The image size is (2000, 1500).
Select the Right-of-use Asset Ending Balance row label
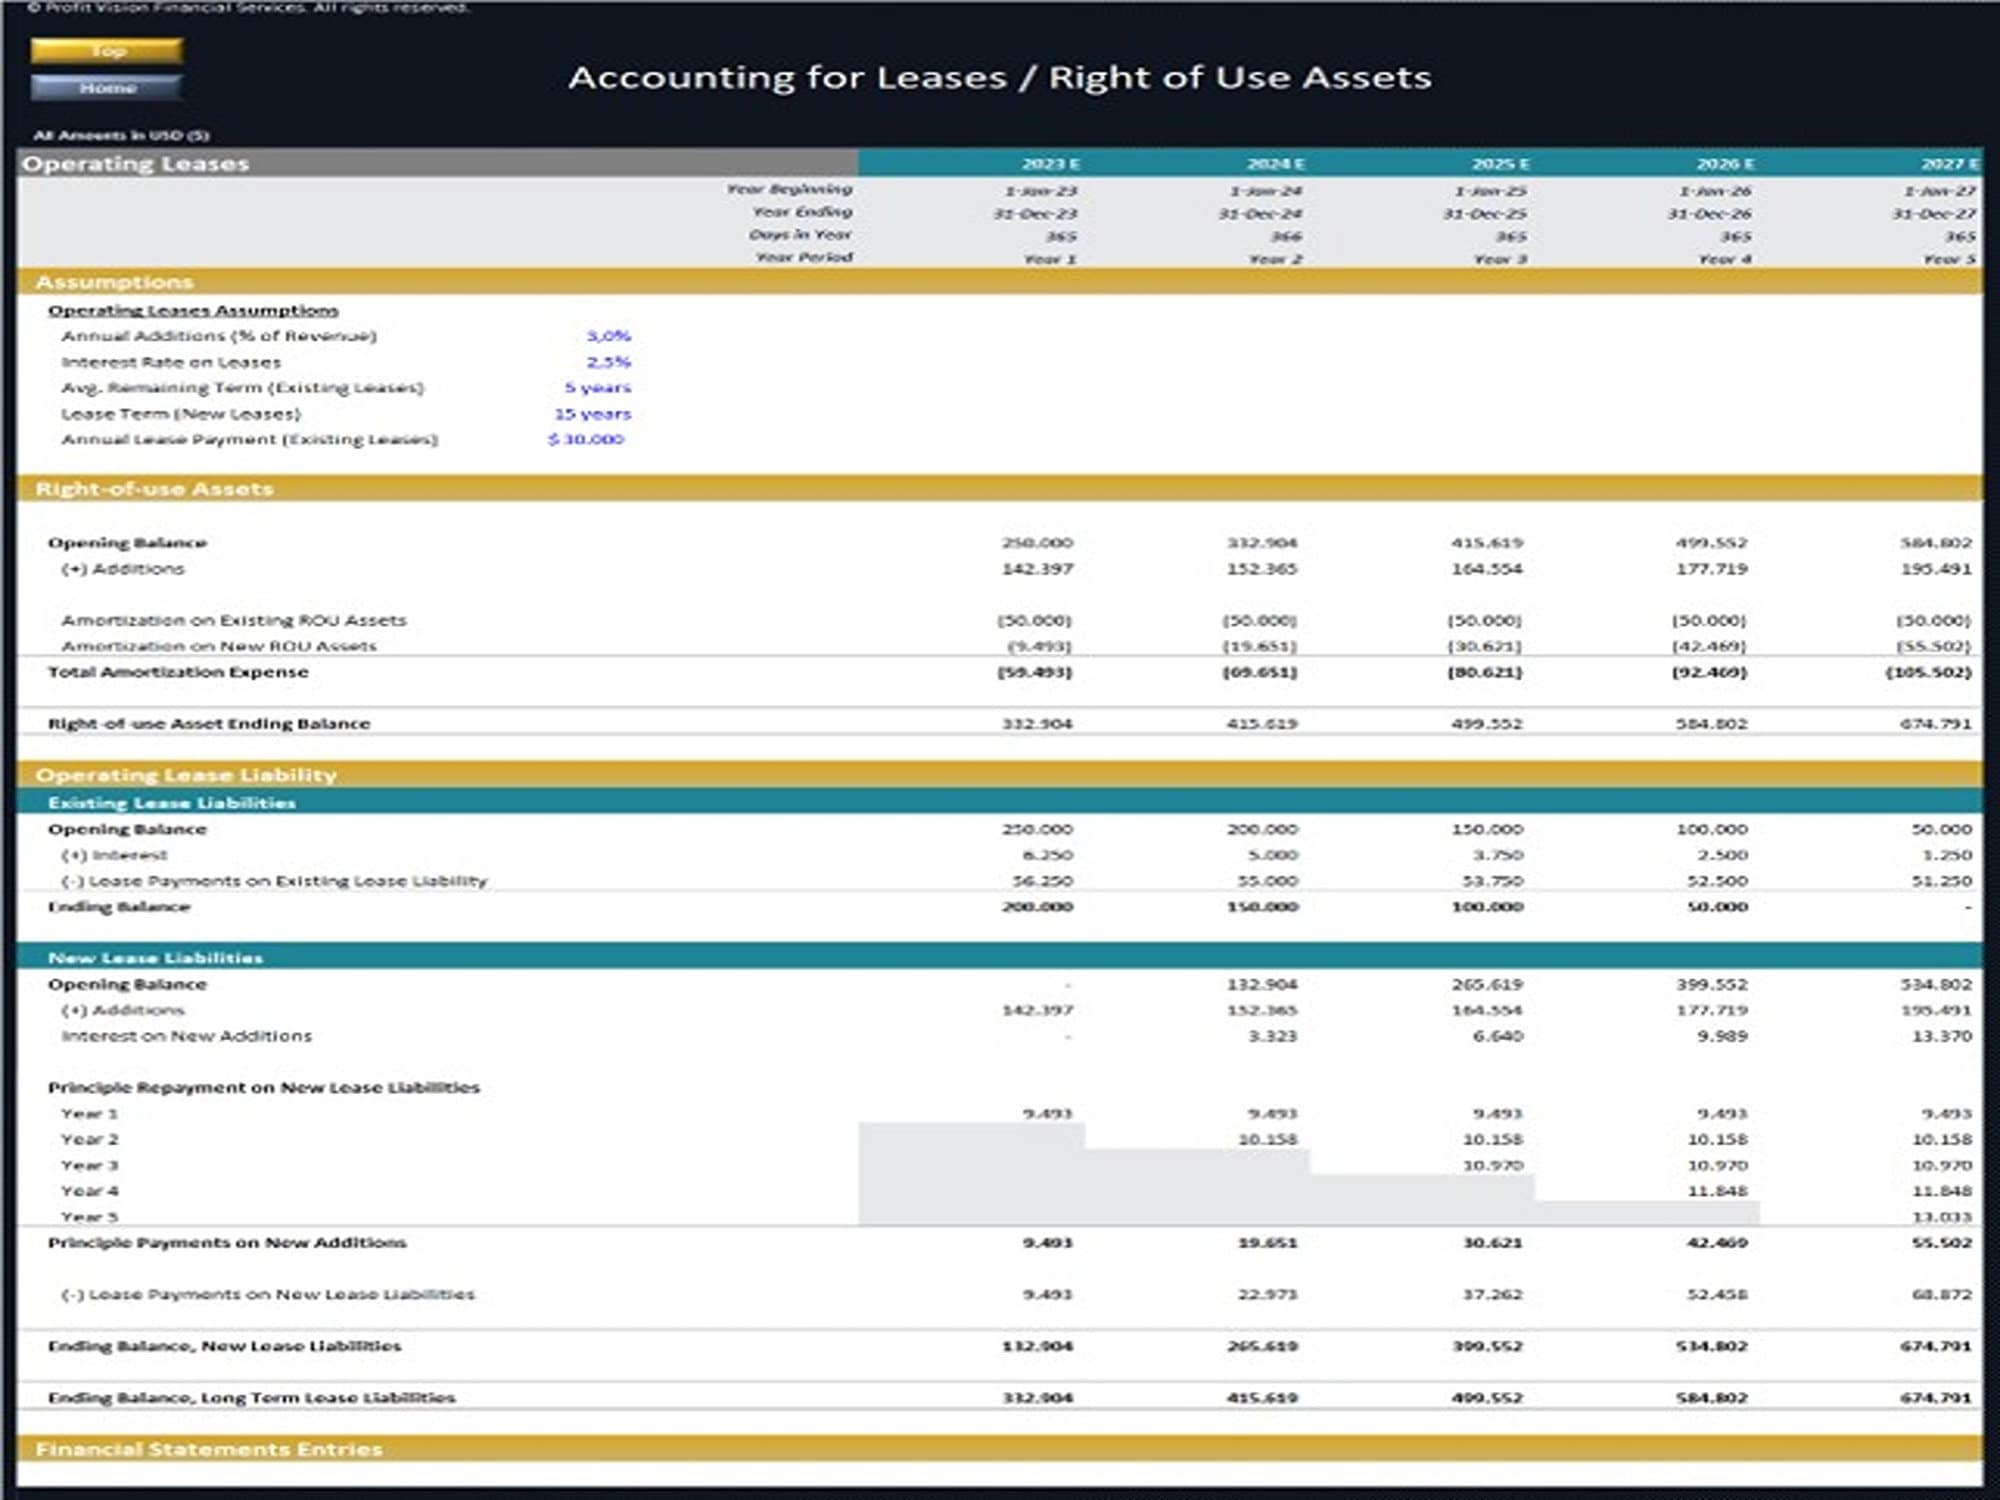point(208,722)
